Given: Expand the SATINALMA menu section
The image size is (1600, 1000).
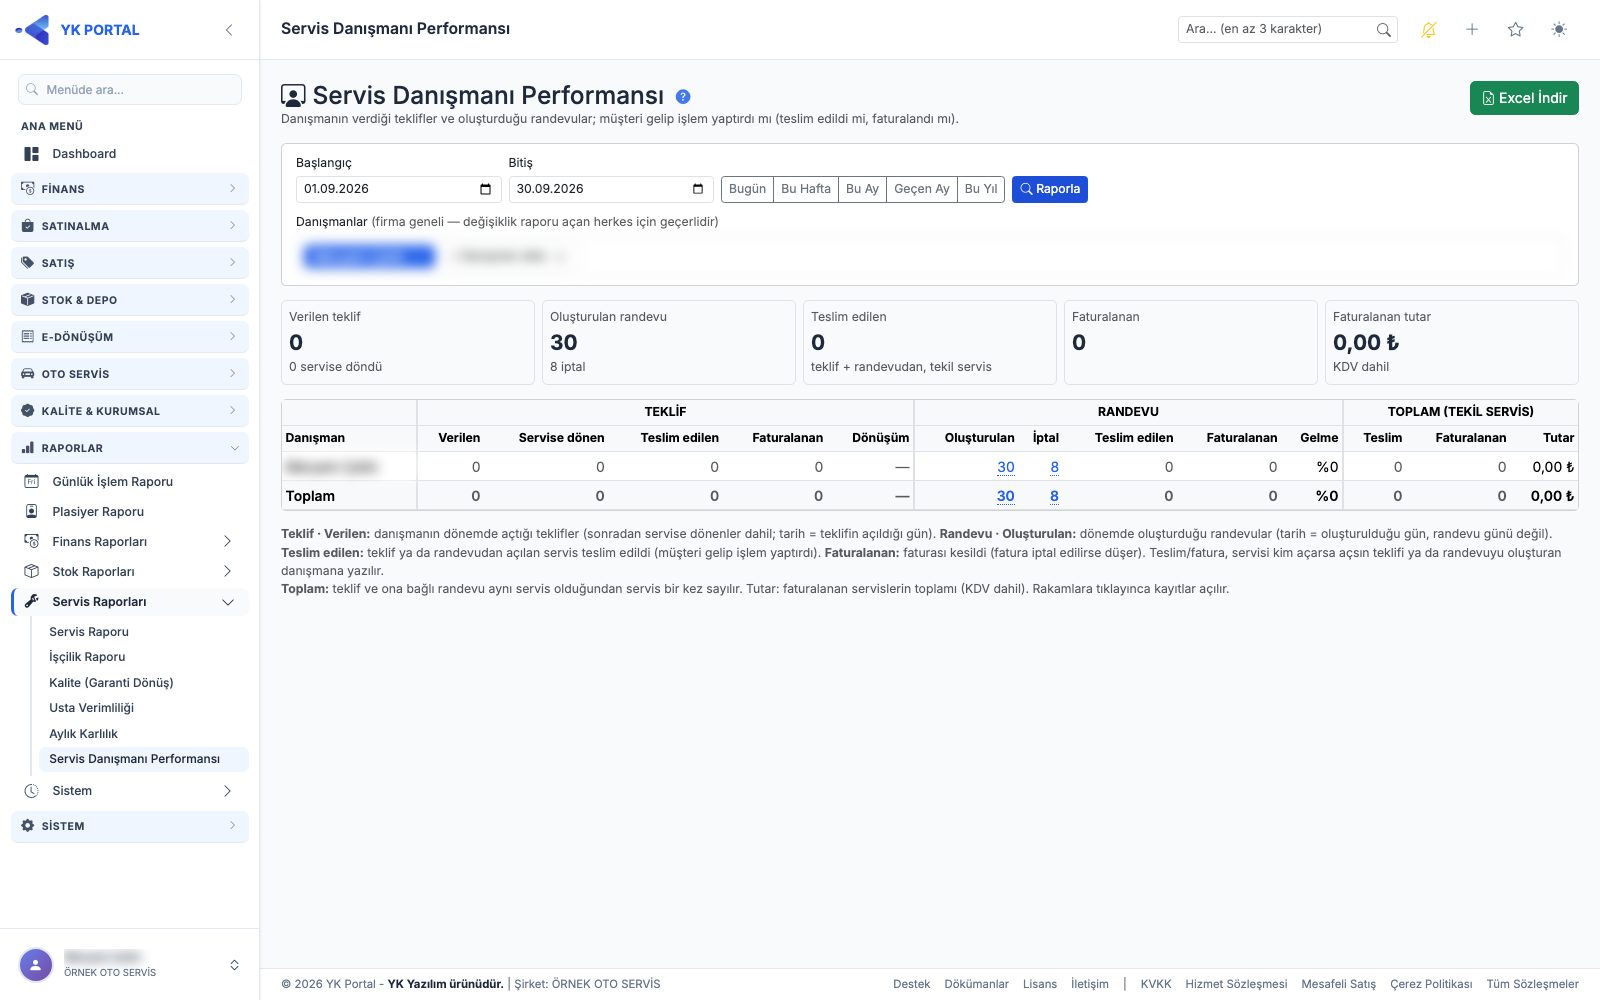Looking at the screenshot, I should [x=130, y=226].
